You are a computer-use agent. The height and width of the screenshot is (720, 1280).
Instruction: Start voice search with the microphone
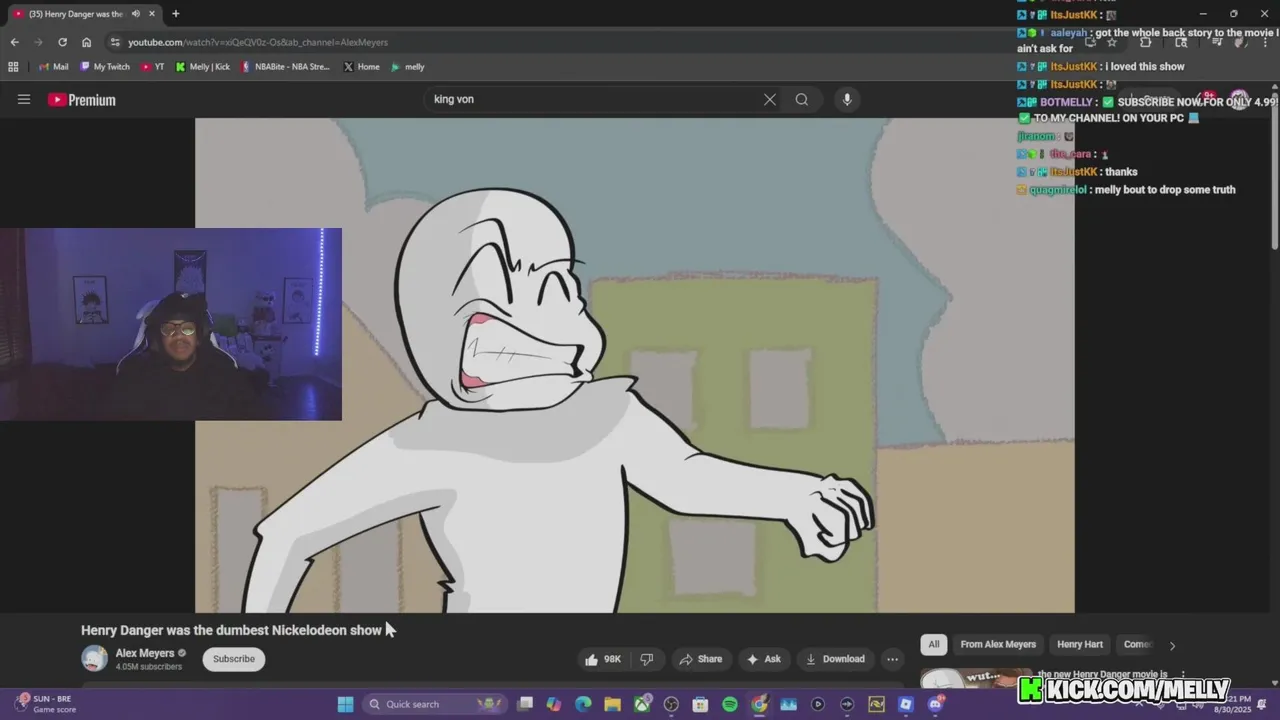click(x=847, y=99)
